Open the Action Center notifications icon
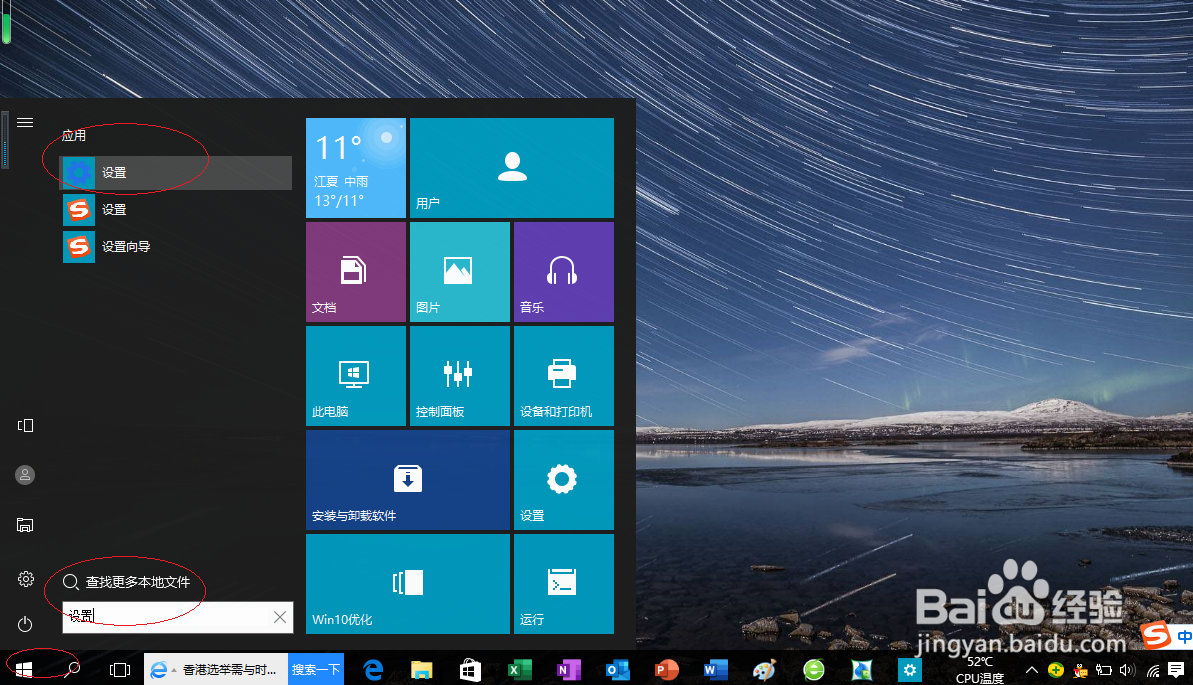This screenshot has height=685, width=1193. 1176,670
